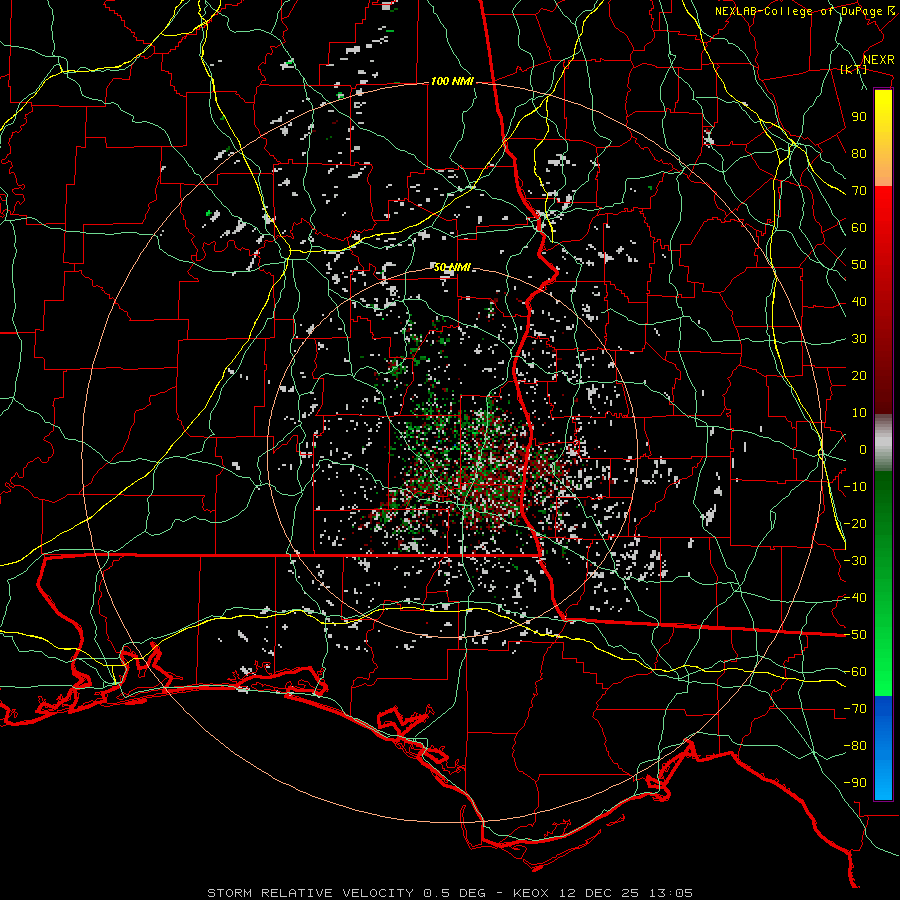This screenshot has width=900, height=900.
Task: Click the 70 value on velocity scale
Action: click(859, 191)
